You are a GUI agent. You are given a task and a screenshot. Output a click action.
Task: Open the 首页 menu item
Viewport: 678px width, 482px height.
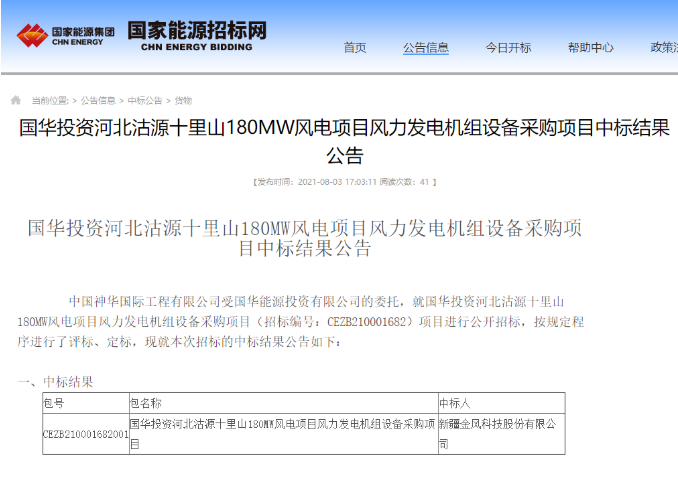[x=355, y=48]
